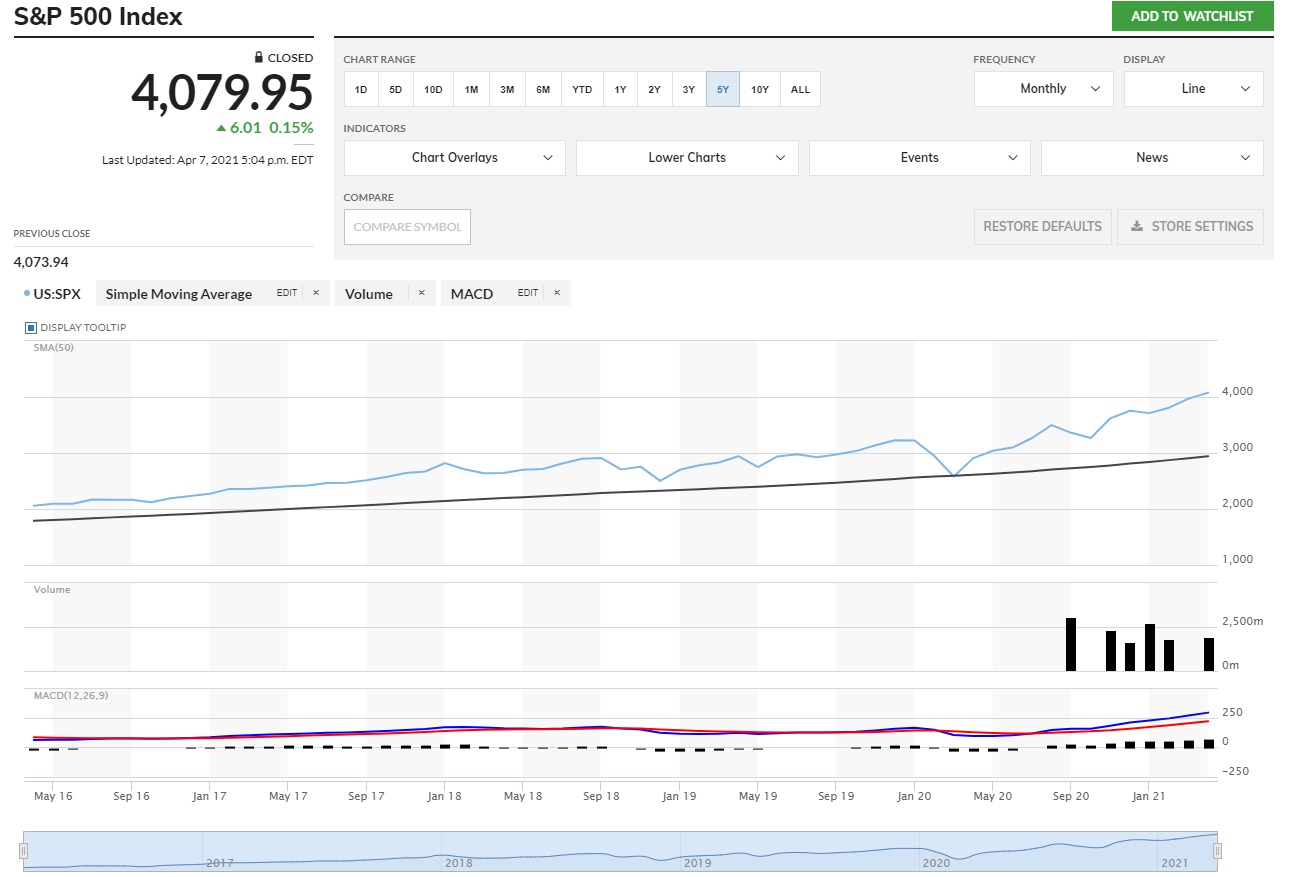Image resolution: width=1295 pixels, height=877 pixels.
Task: Click the left handle of timeline range slider
Action: [x=23, y=851]
